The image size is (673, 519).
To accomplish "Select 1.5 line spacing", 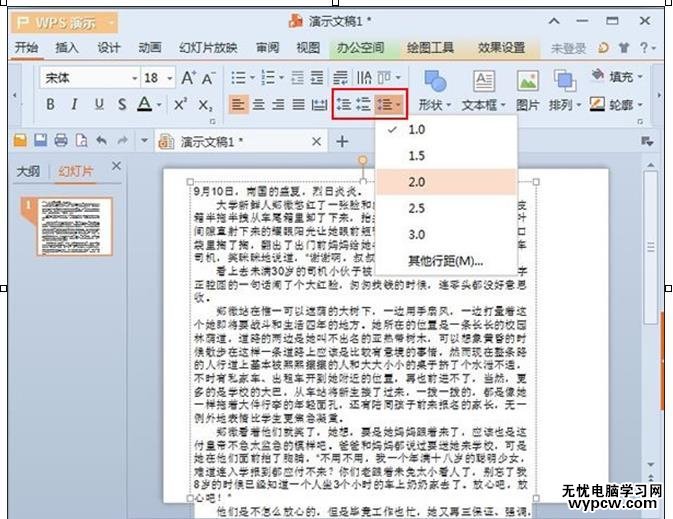I will tap(447, 156).
